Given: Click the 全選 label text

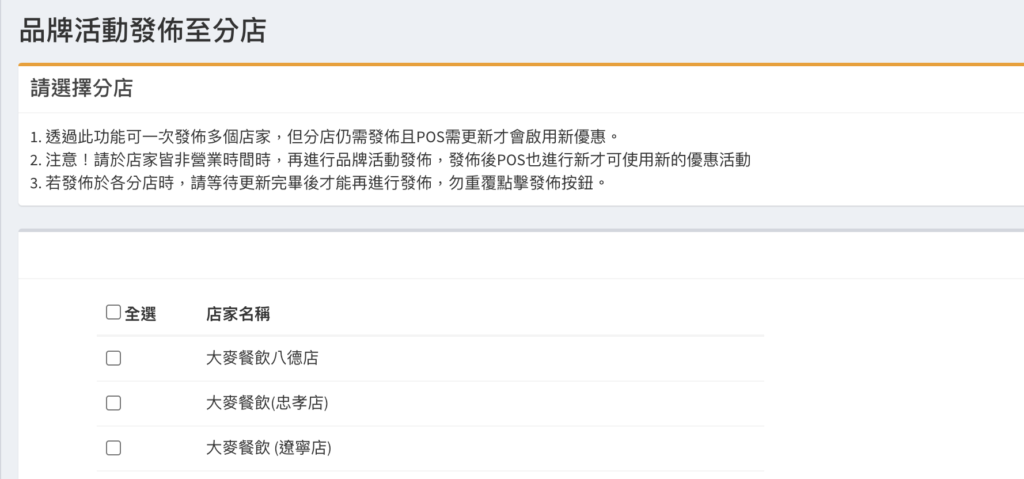Looking at the screenshot, I should pos(140,313).
